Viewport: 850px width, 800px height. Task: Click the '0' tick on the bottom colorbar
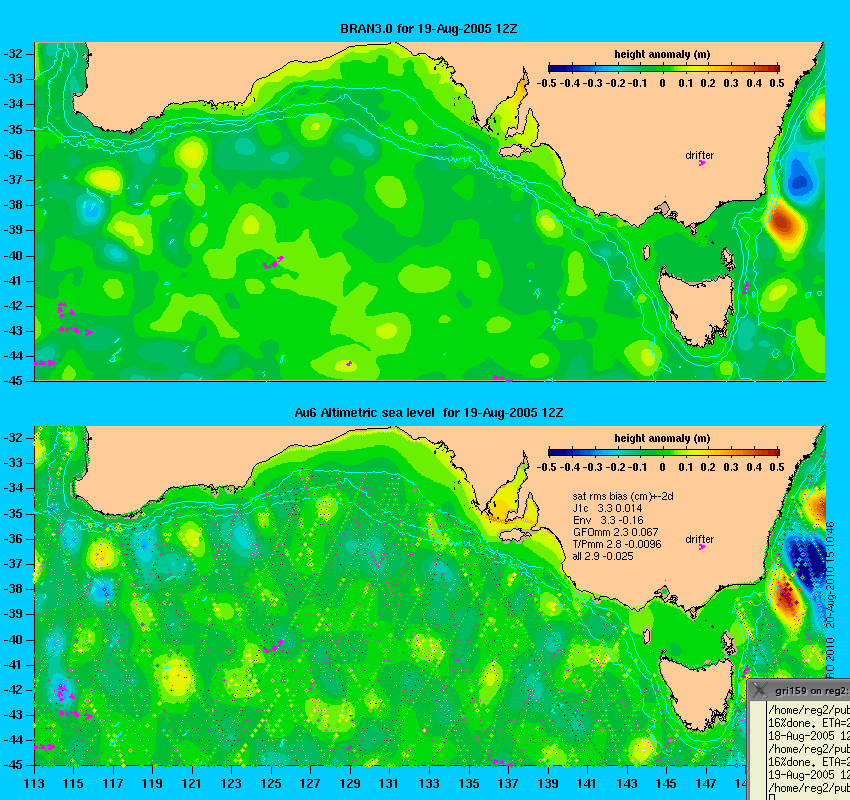coord(662,467)
